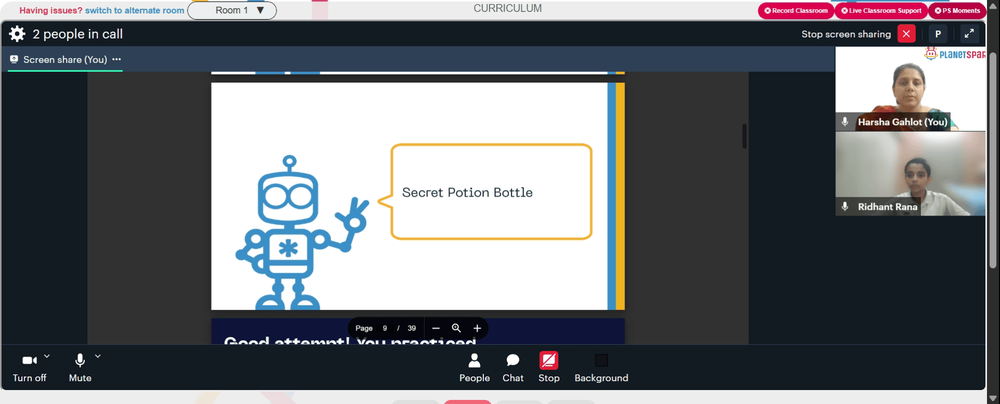Click the robot illustration on the slide

[301, 232]
